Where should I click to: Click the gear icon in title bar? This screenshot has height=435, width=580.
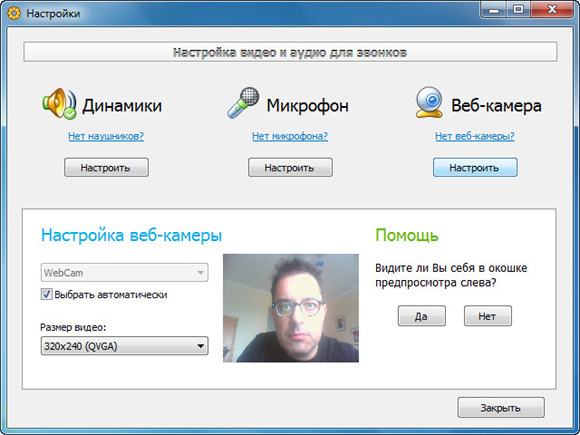14,14
